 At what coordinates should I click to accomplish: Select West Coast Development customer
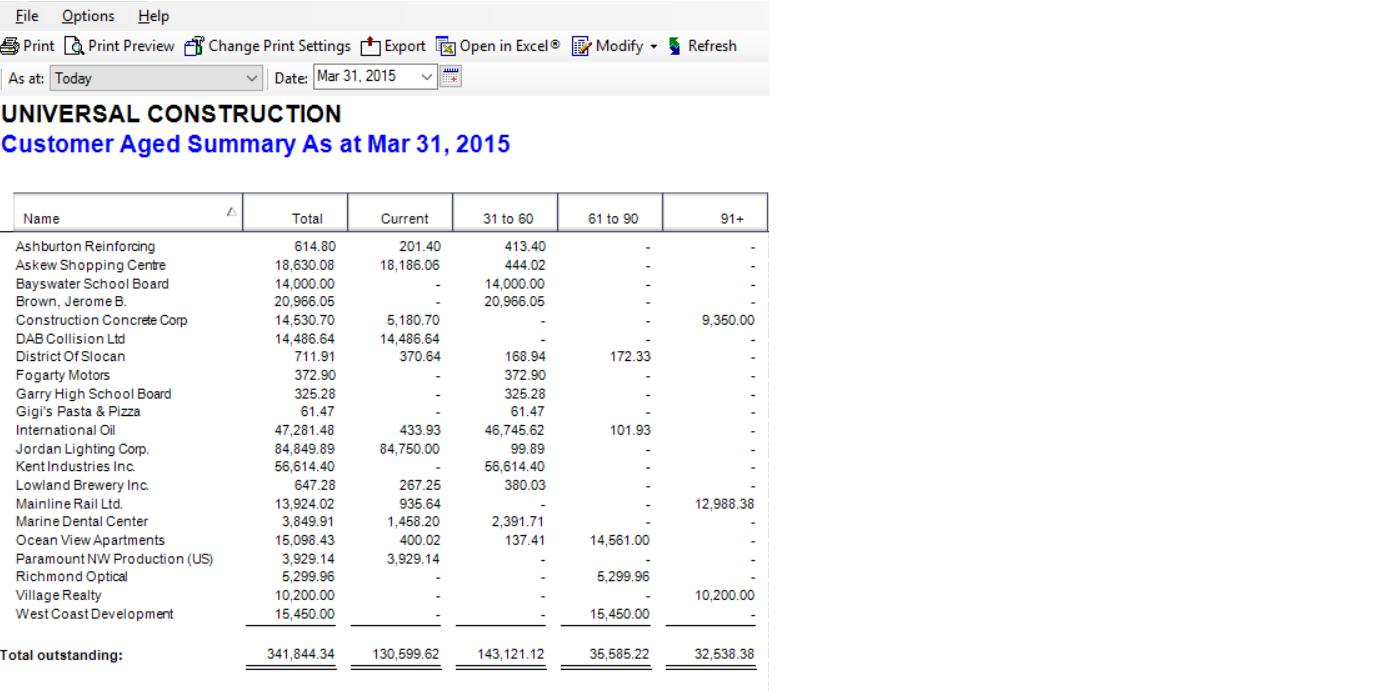coord(94,614)
